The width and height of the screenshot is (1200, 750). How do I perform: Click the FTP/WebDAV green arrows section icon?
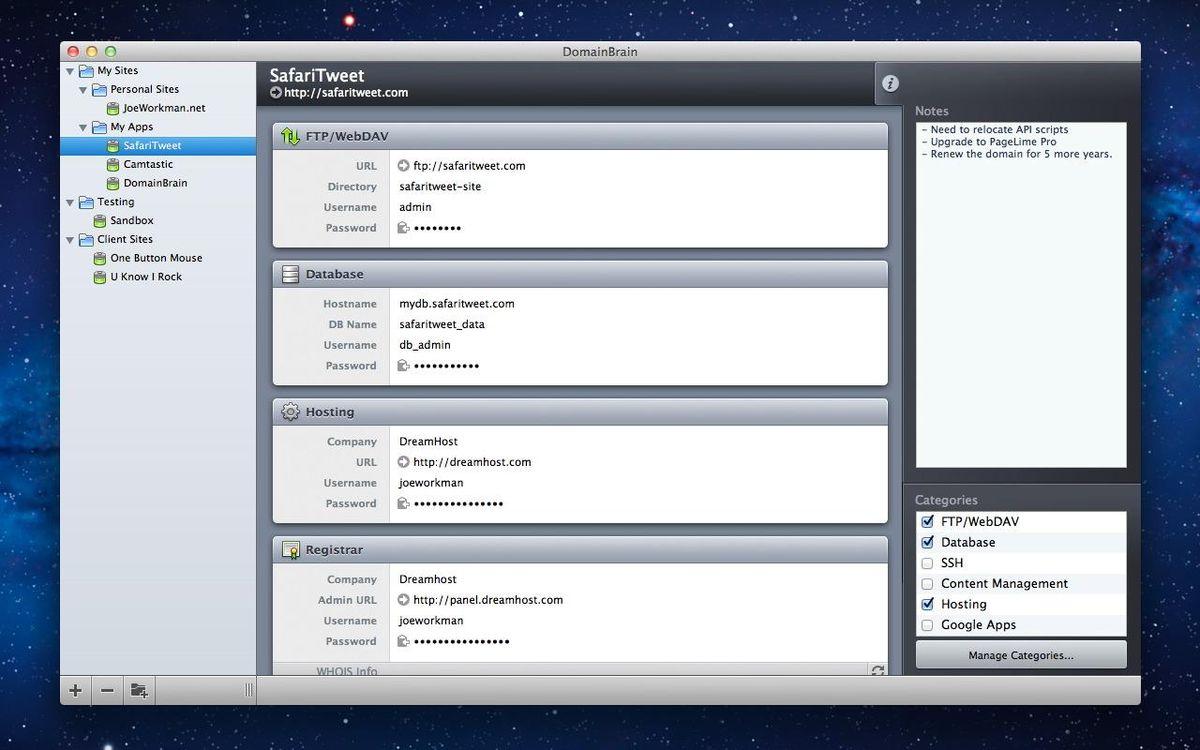tap(290, 136)
